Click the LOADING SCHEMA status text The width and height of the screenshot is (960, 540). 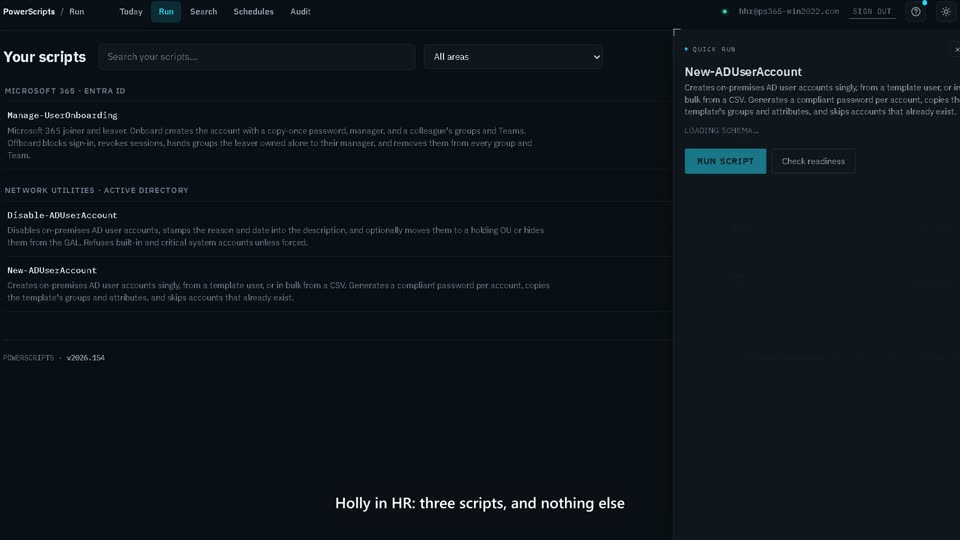(x=721, y=130)
